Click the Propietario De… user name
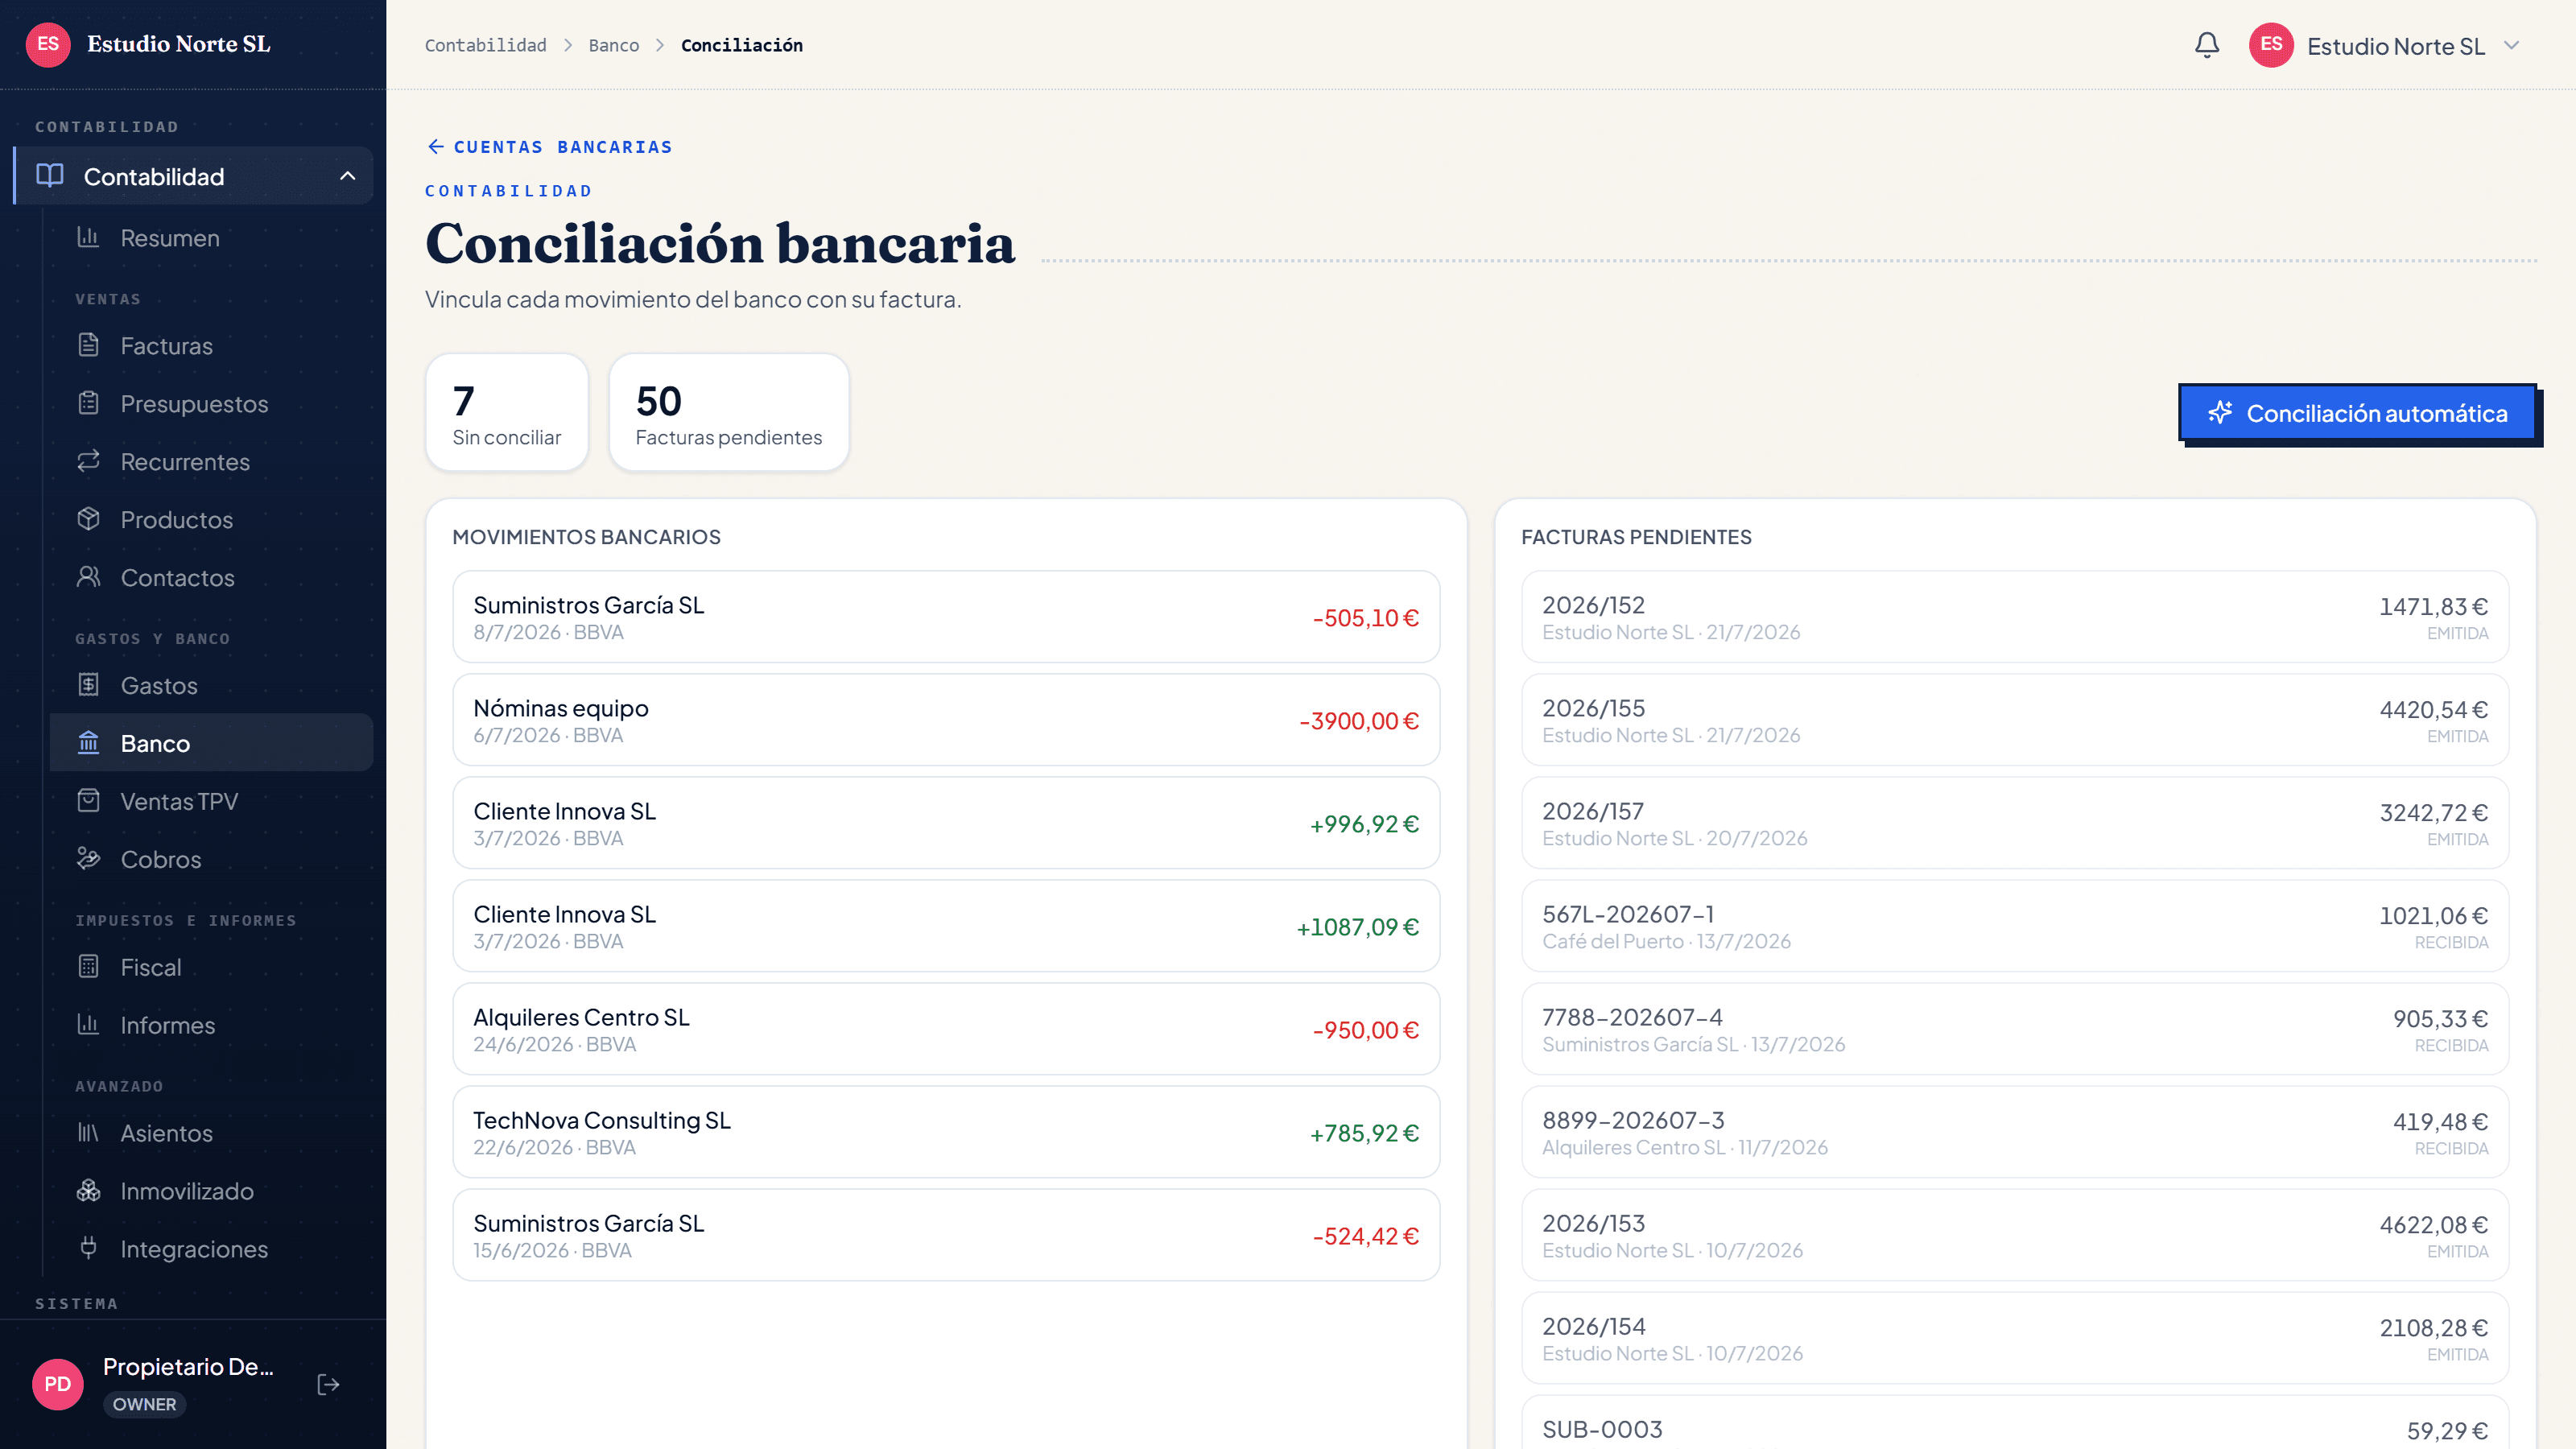Viewport: 2576px width, 1449px height. (x=188, y=1367)
